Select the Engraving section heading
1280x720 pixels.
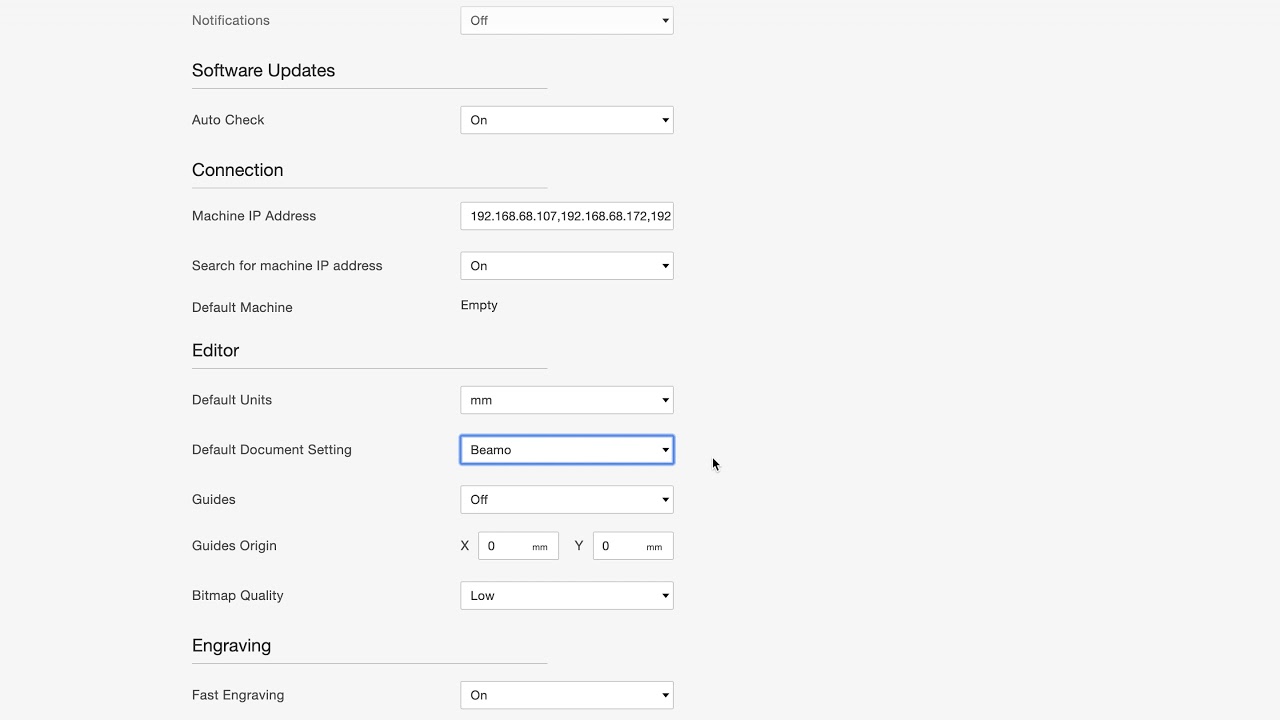tap(231, 646)
